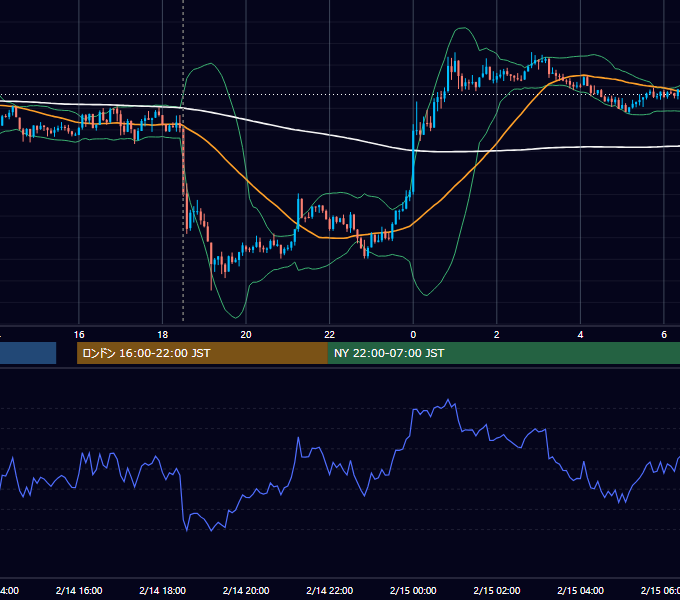Screen dimensions: 680x600
Task: Click upper axis hour label 20
Action: (x=246, y=335)
